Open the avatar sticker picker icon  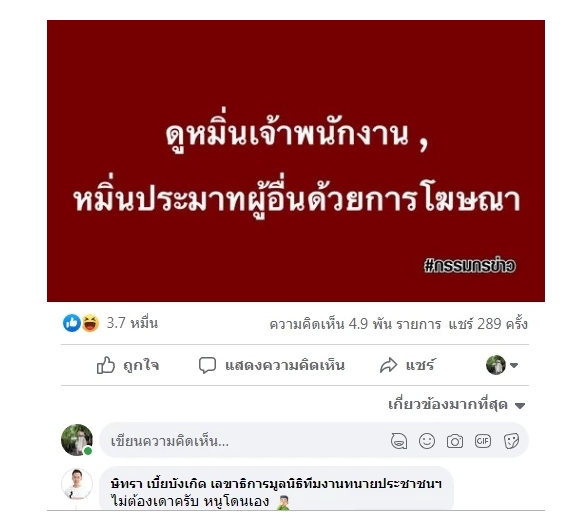pos(399,441)
